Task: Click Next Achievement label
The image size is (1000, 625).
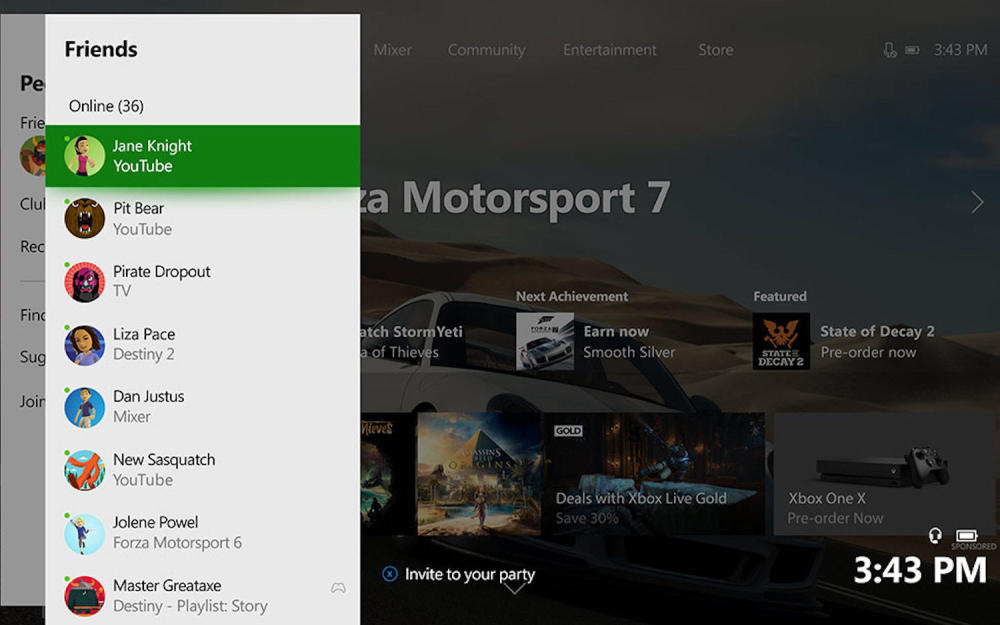Action: 572,296
